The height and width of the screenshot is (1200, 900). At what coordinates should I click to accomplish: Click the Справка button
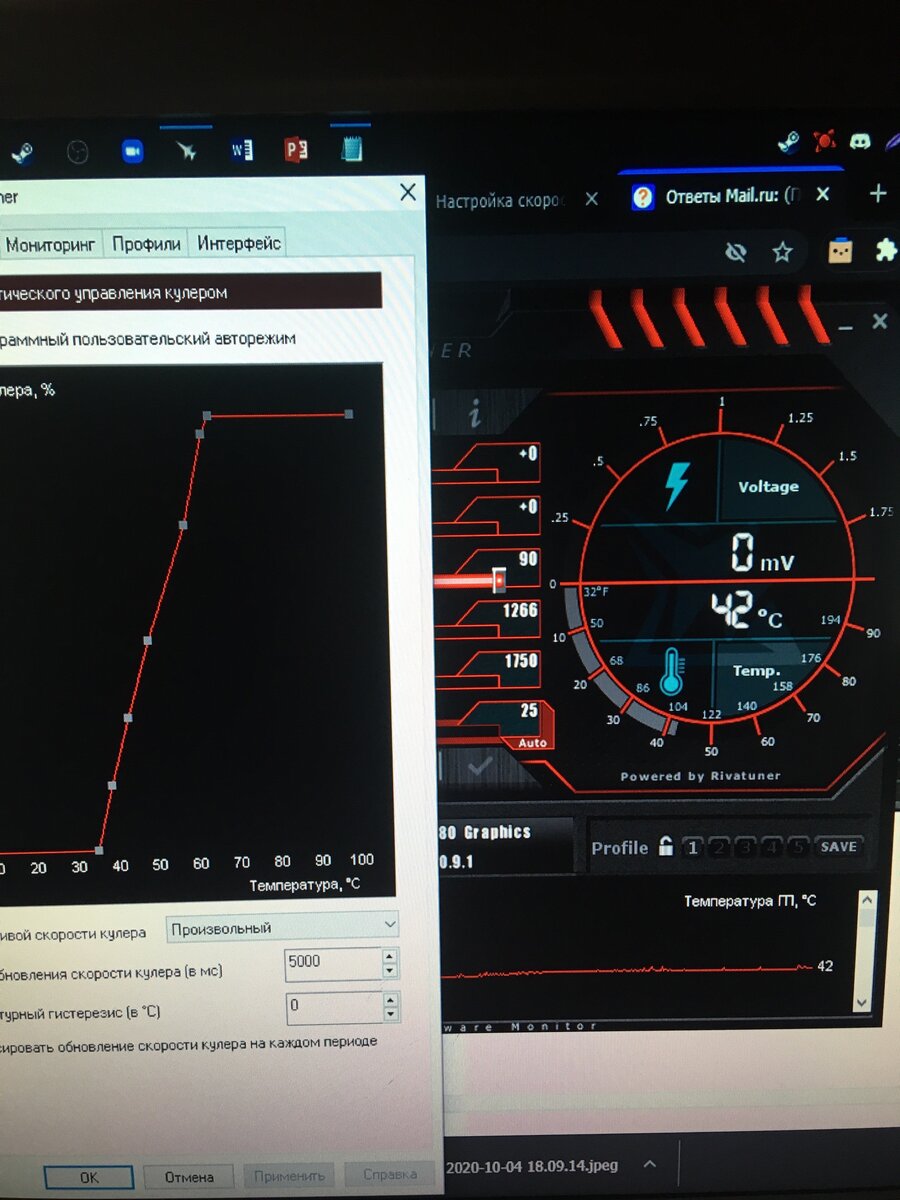pos(389,1175)
